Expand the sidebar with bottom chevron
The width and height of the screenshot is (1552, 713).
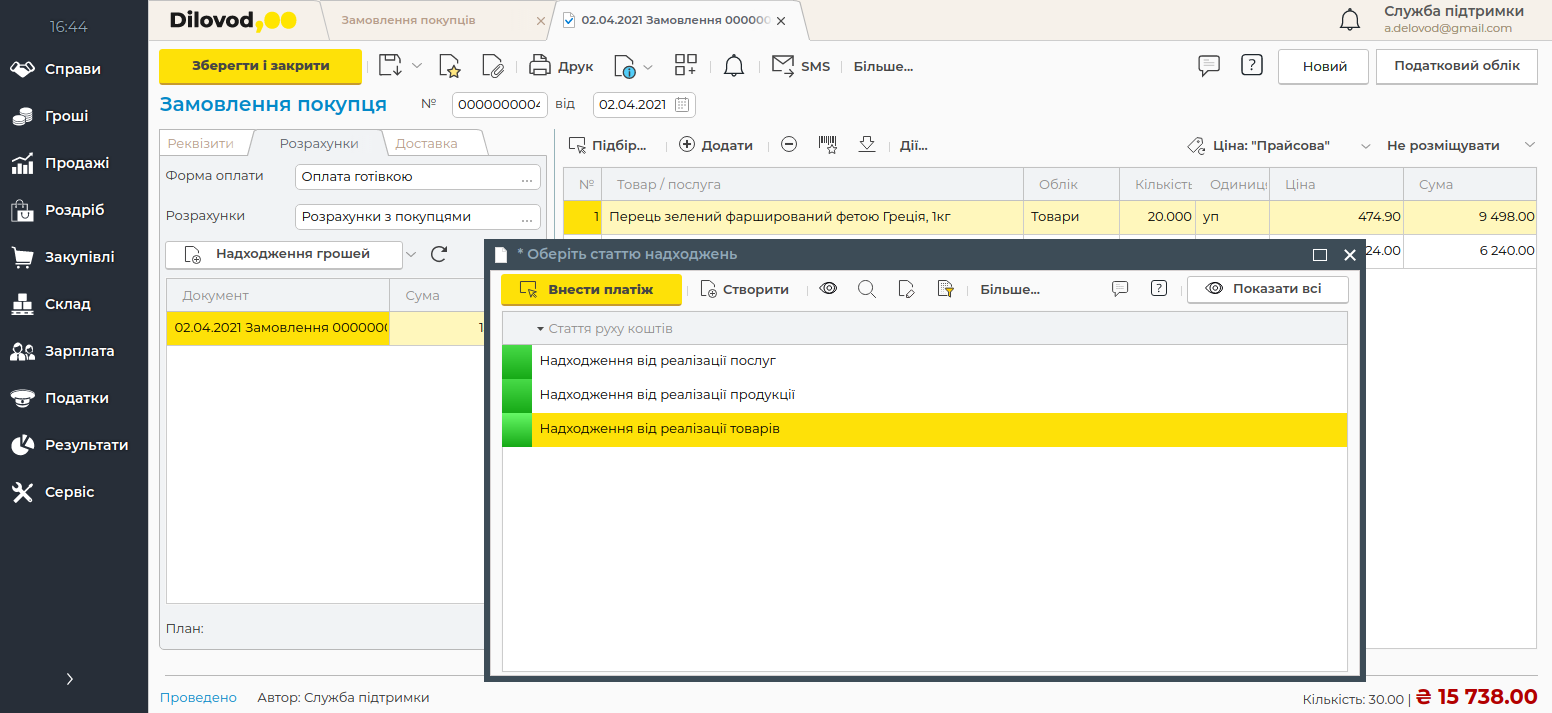click(x=70, y=679)
